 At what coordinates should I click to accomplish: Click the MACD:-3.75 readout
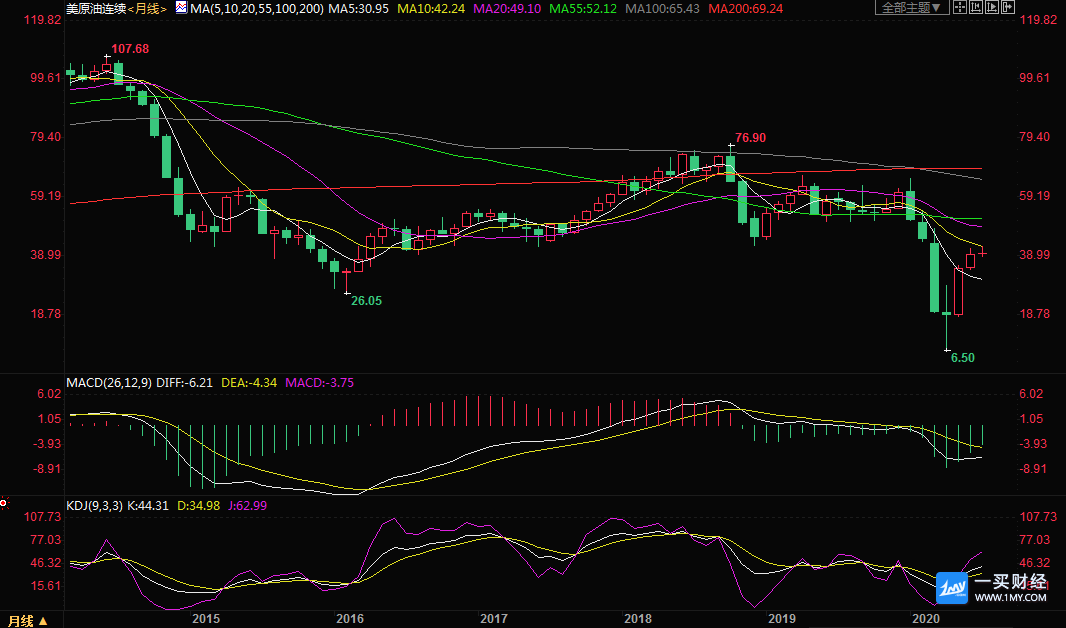pyautogui.click(x=320, y=383)
